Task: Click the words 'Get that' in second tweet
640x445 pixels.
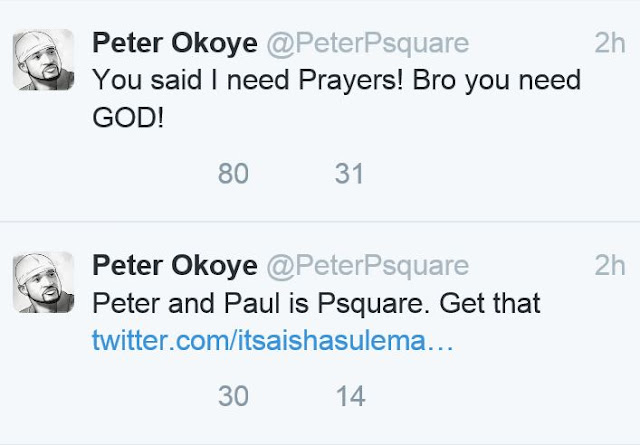Action: 490,303
